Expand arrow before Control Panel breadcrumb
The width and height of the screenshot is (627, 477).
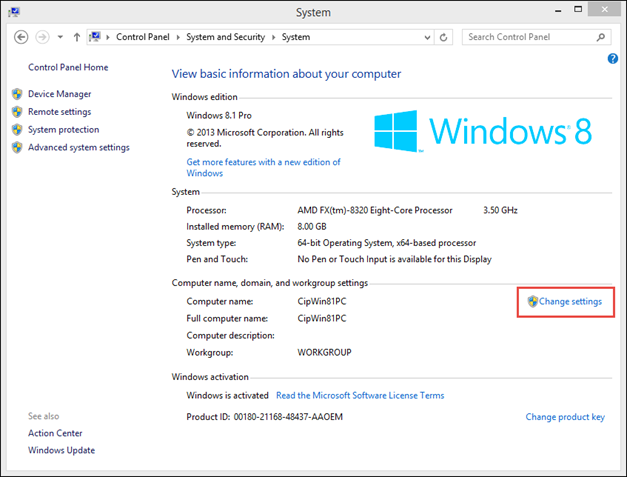click(x=108, y=37)
